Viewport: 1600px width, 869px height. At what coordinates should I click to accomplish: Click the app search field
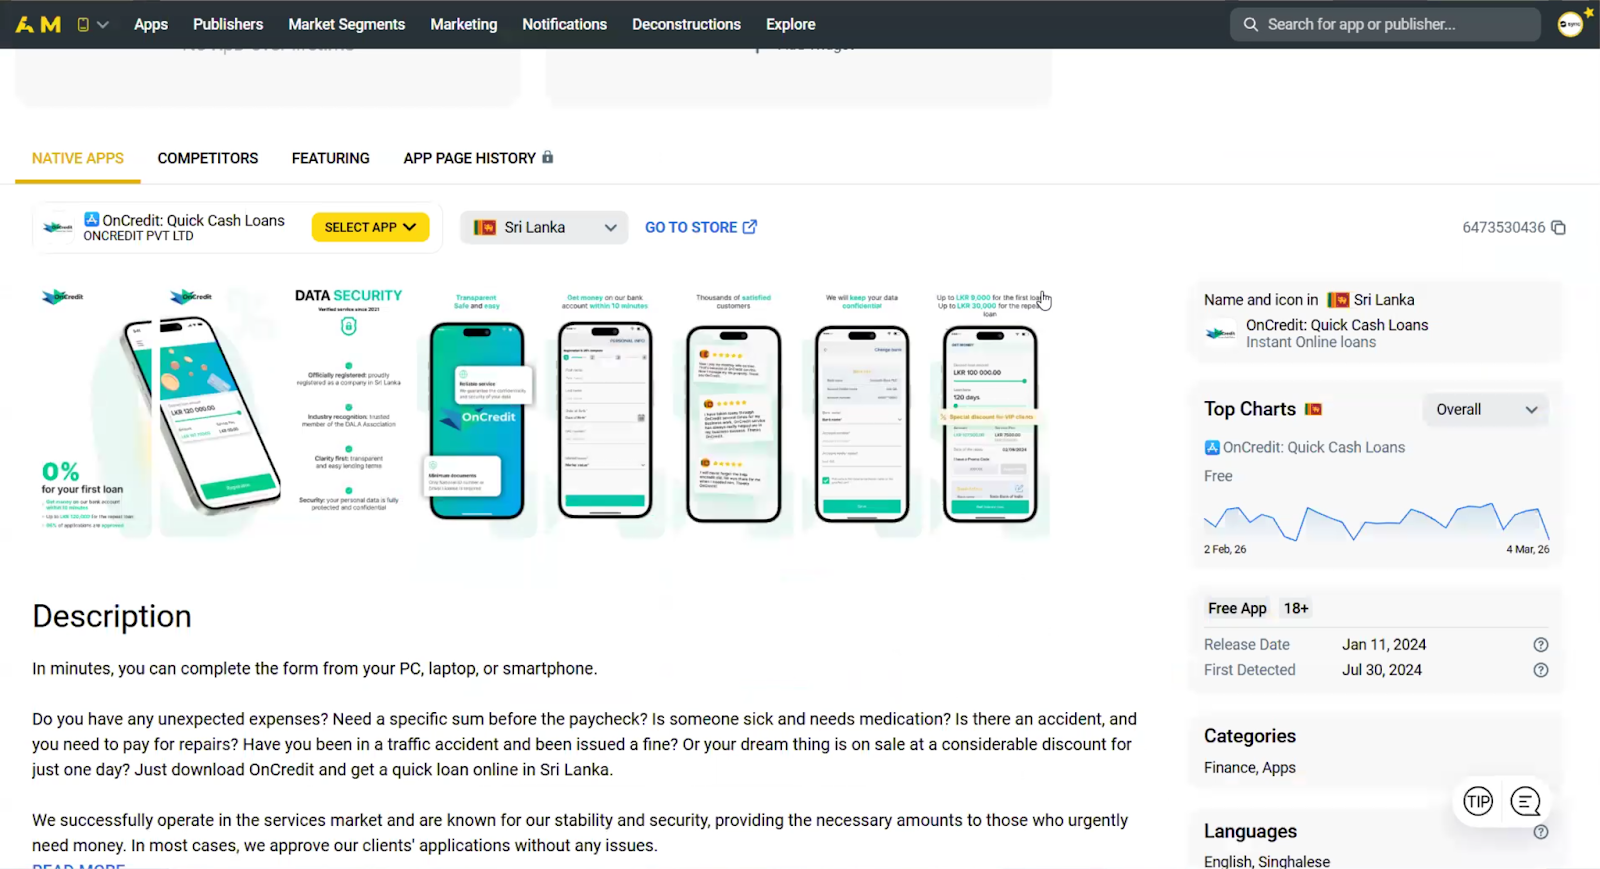1385,24
